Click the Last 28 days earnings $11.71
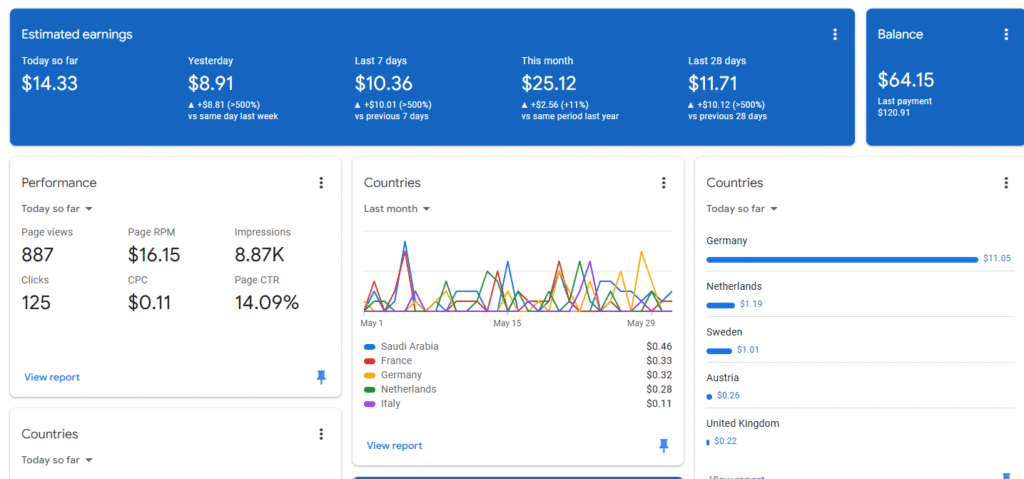This screenshot has width=1024, height=479. click(x=713, y=84)
